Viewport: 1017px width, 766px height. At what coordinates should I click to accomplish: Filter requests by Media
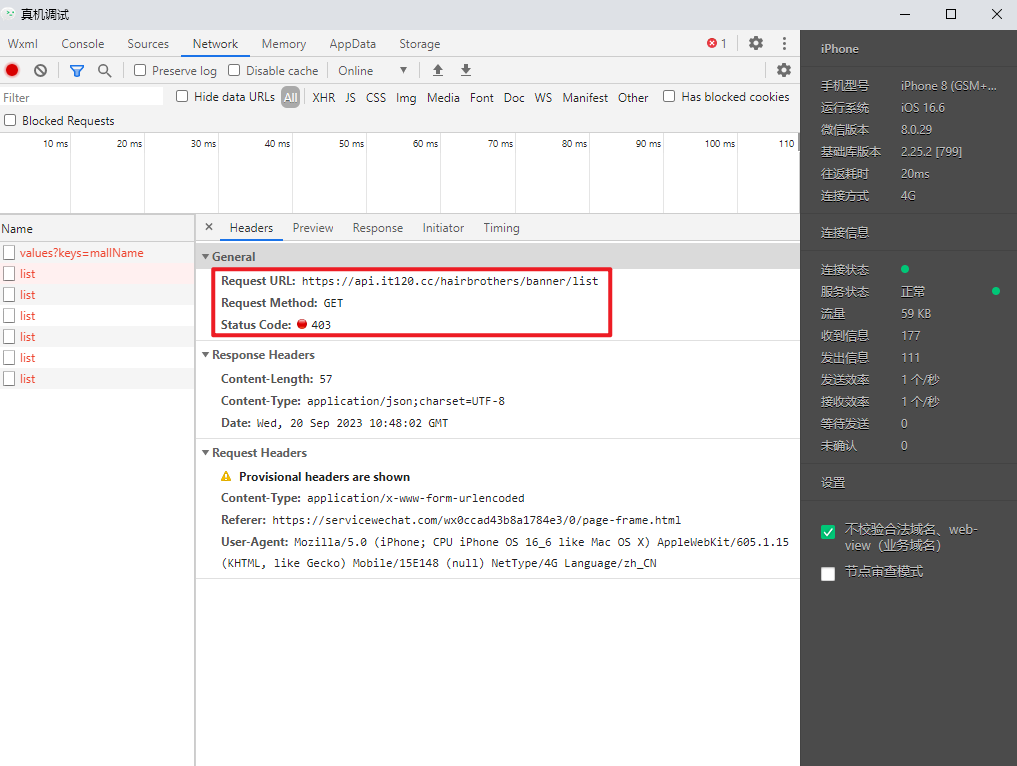pos(443,97)
